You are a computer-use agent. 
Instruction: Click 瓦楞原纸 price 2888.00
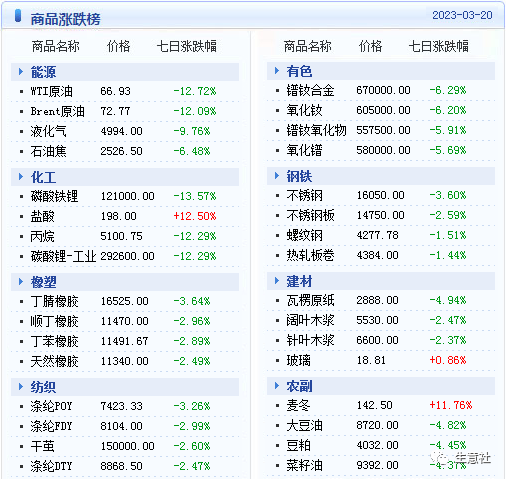click(x=377, y=300)
